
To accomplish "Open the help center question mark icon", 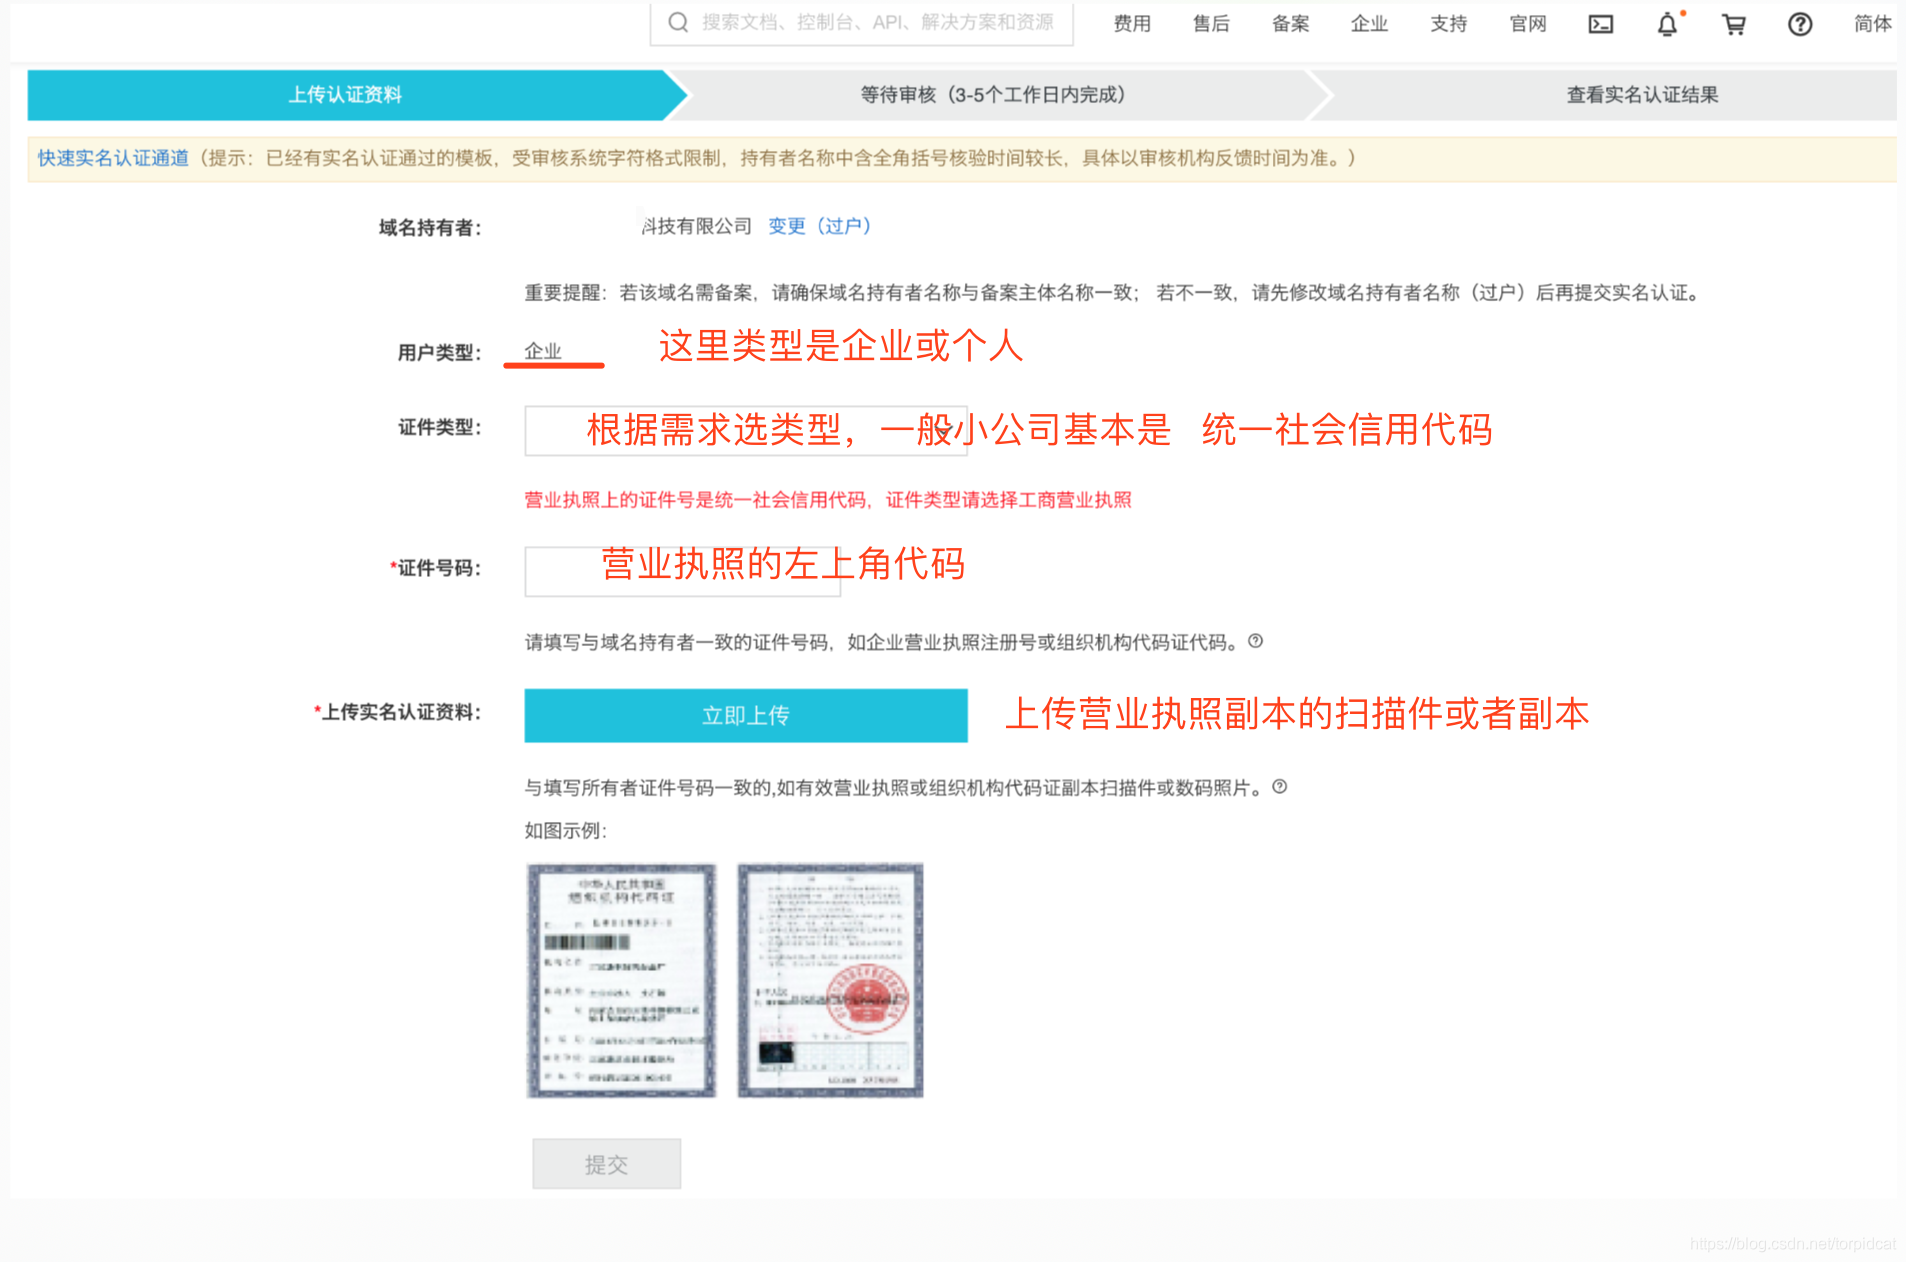I will (1799, 23).
